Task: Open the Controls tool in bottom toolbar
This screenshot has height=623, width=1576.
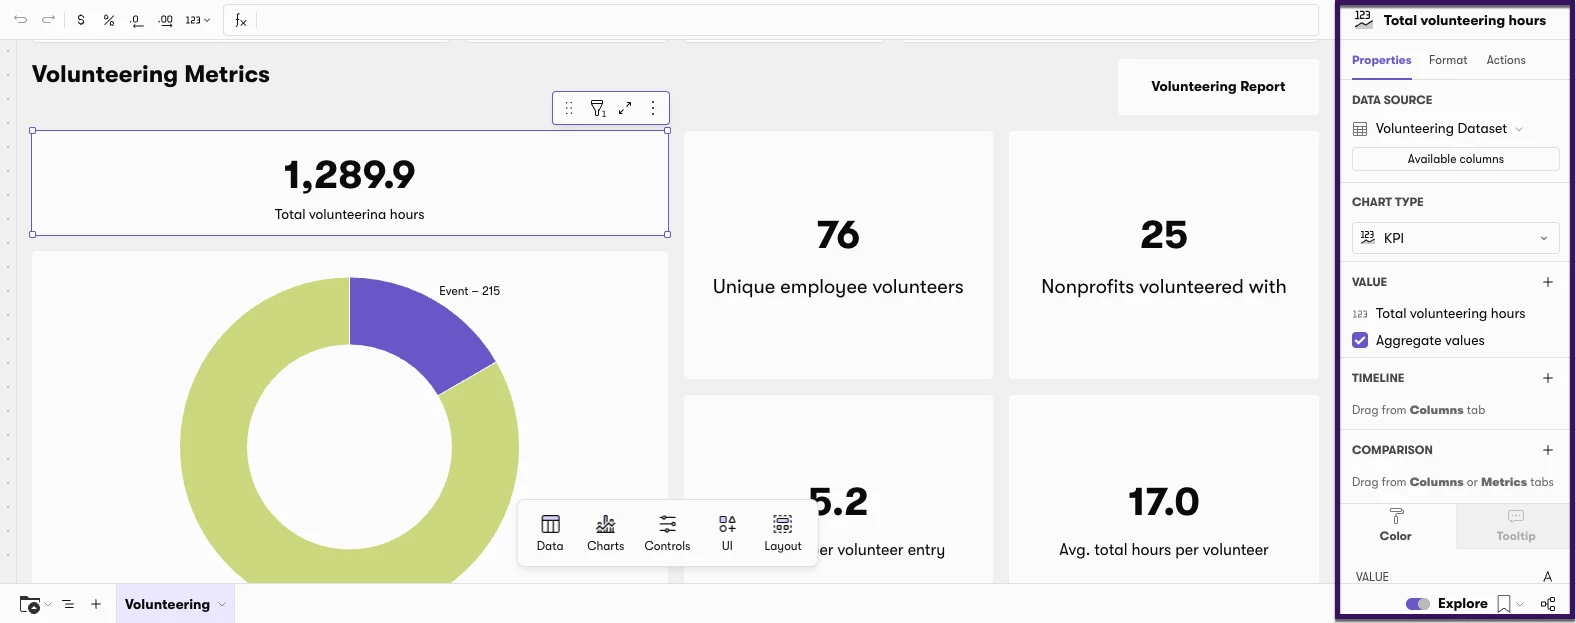Action: point(667,533)
